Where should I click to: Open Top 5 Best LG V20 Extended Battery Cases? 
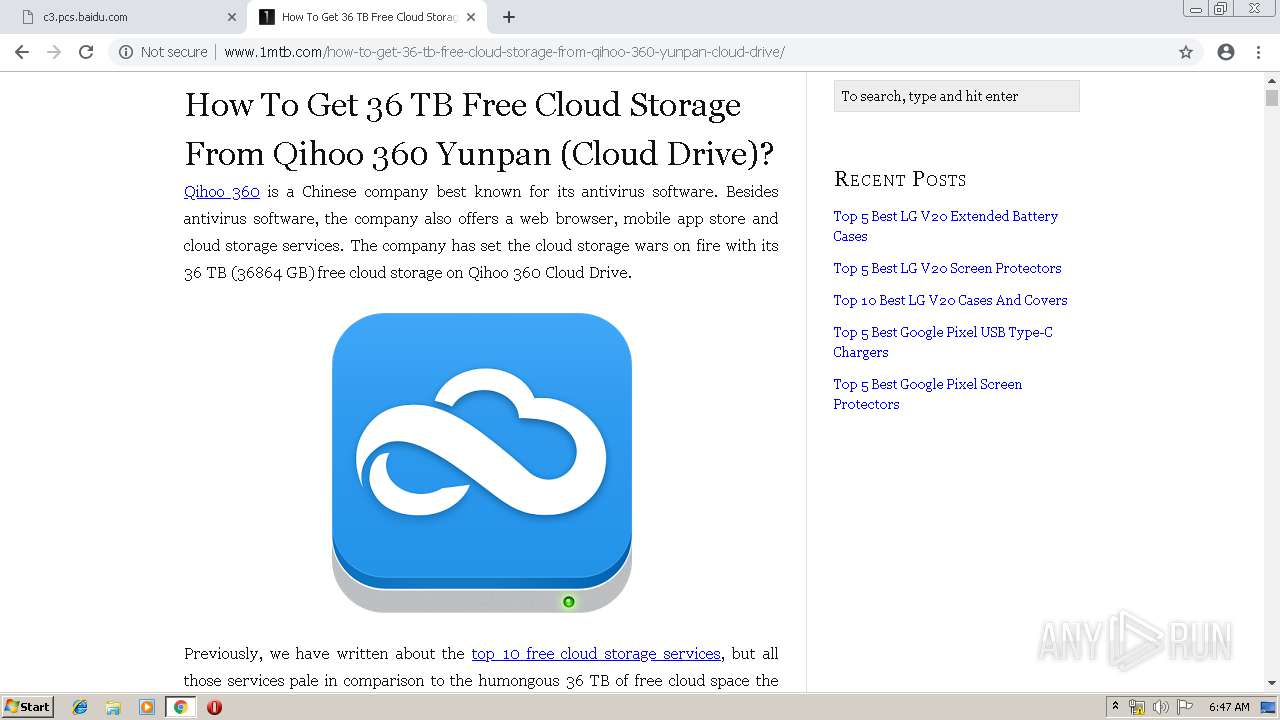pyautogui.click(x=945, y=226)
